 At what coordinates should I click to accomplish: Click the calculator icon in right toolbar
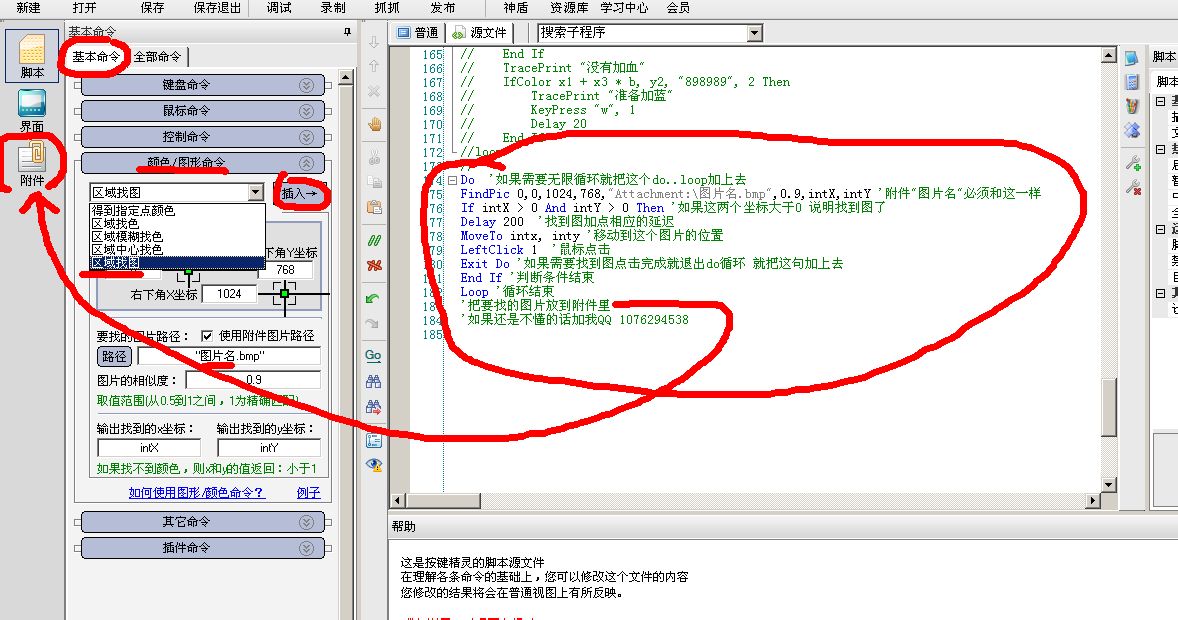[x=1132, y=81]
